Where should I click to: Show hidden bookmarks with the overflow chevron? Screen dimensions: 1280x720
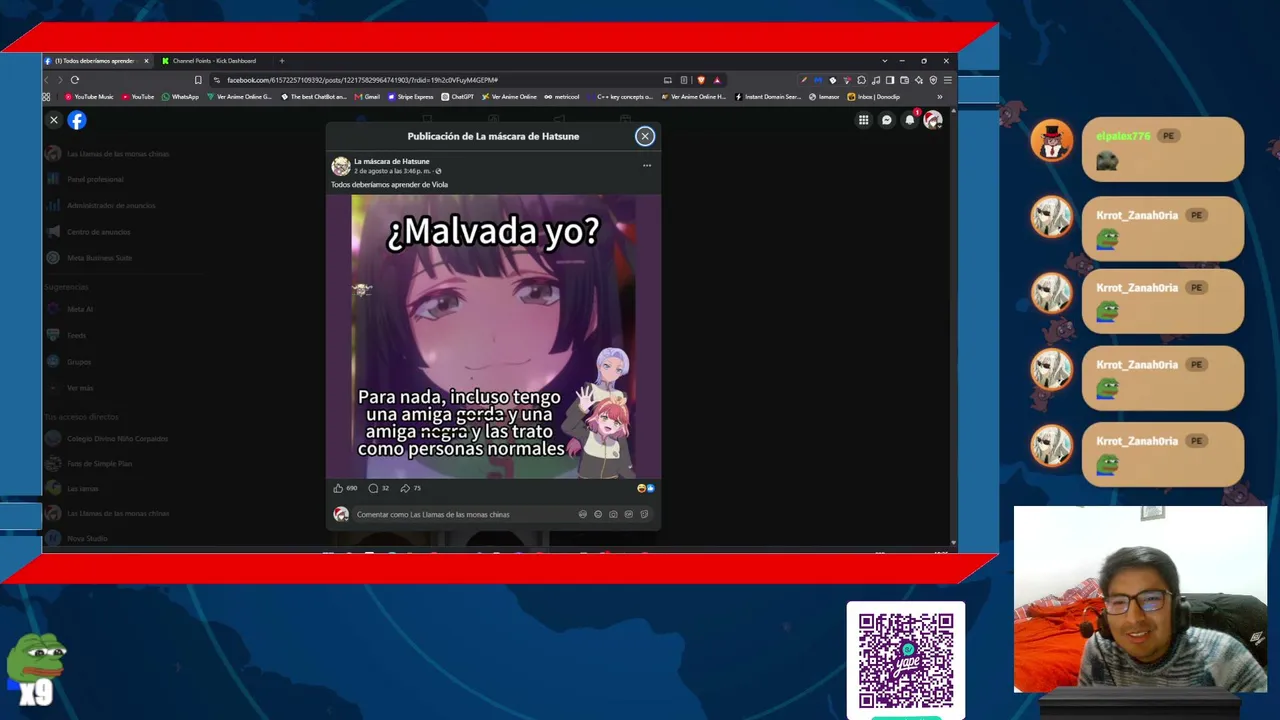[x=940, y=97]
